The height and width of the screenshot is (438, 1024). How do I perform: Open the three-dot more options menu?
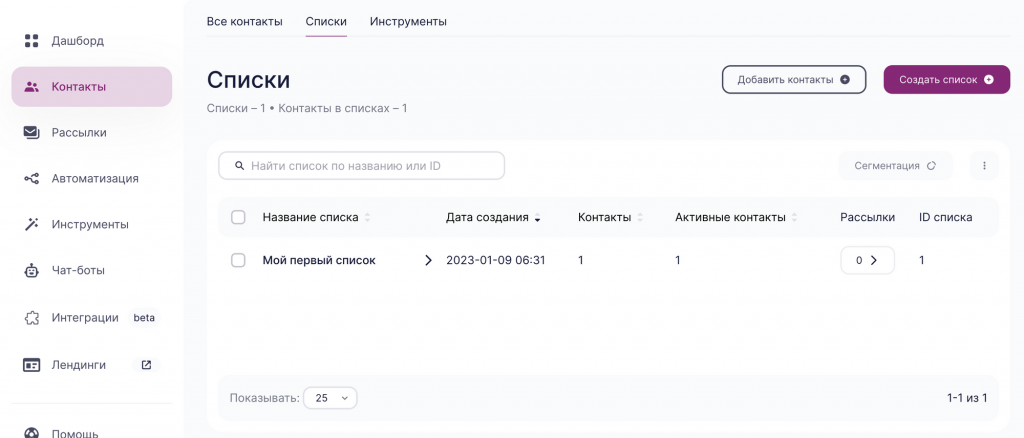[984, 166]
